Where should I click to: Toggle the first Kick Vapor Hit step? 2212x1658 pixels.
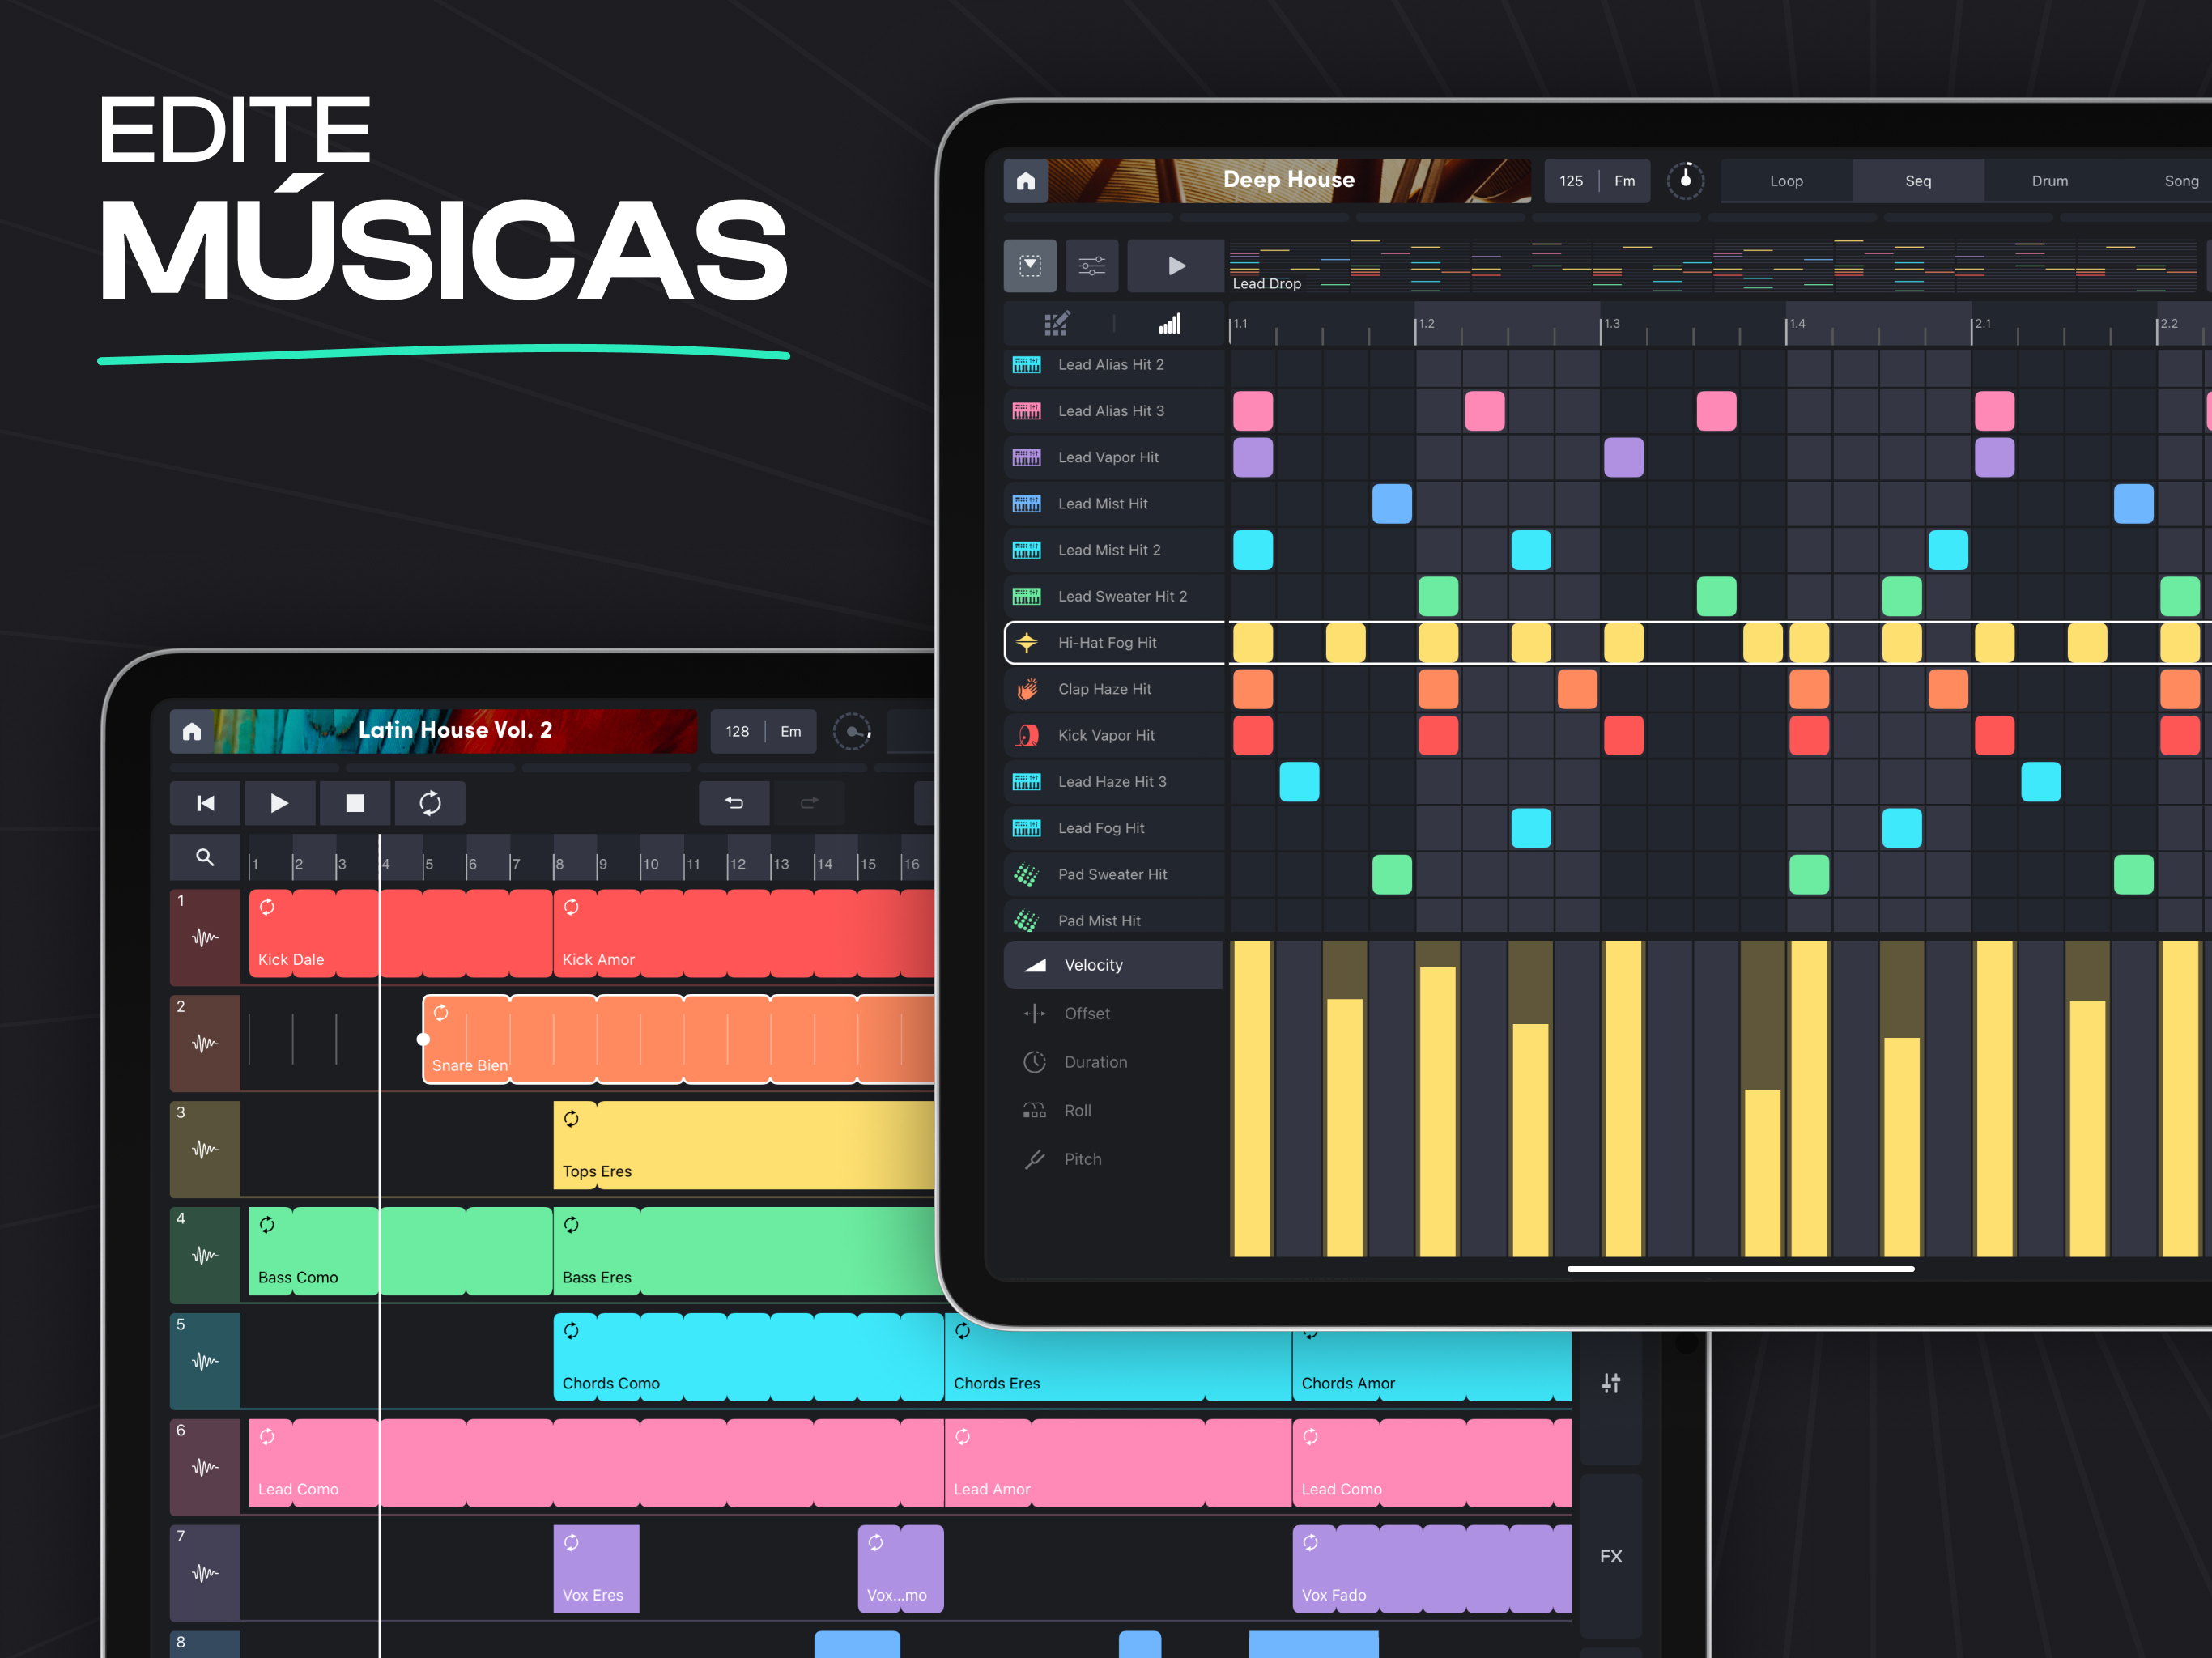tap(1253, 736)
